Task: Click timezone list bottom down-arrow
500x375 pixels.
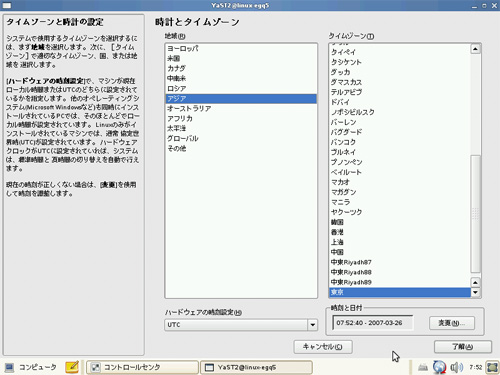Action: (x=475, y=292)
